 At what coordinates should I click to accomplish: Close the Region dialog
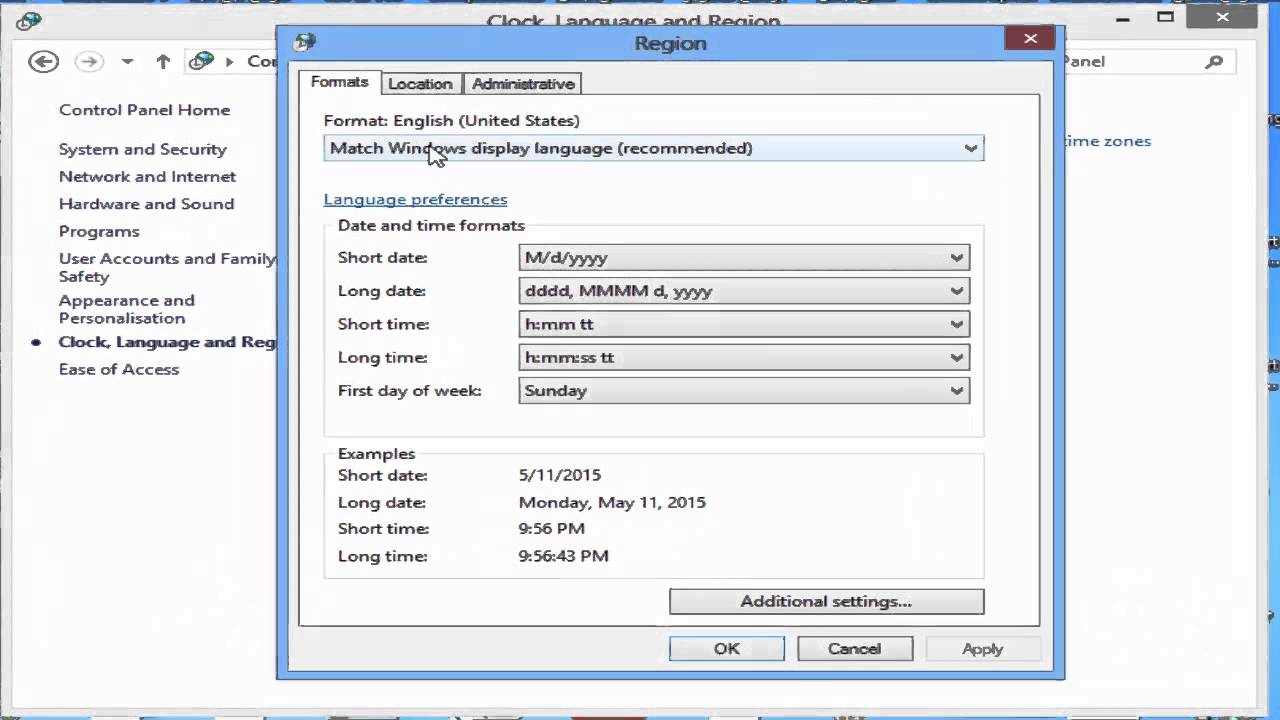pyautogui.click(x=1030, y=39)
